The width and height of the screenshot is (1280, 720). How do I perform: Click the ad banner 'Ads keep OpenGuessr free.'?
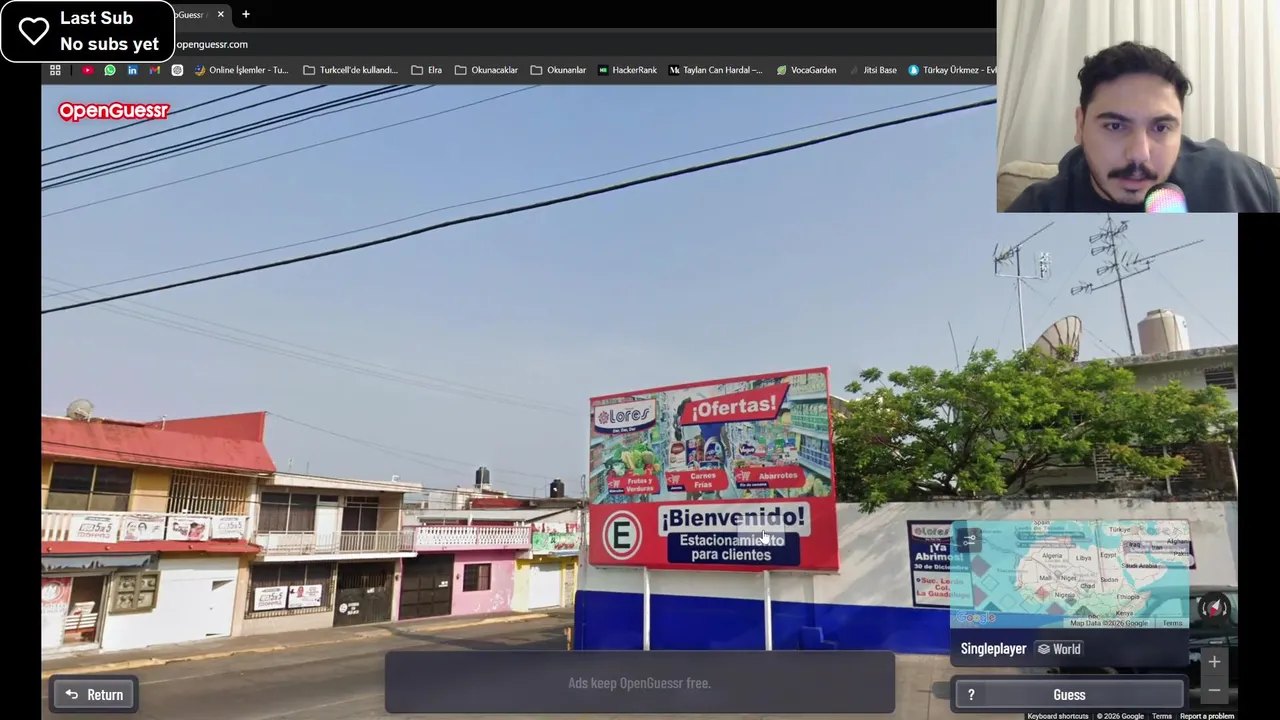pos(640,683)
